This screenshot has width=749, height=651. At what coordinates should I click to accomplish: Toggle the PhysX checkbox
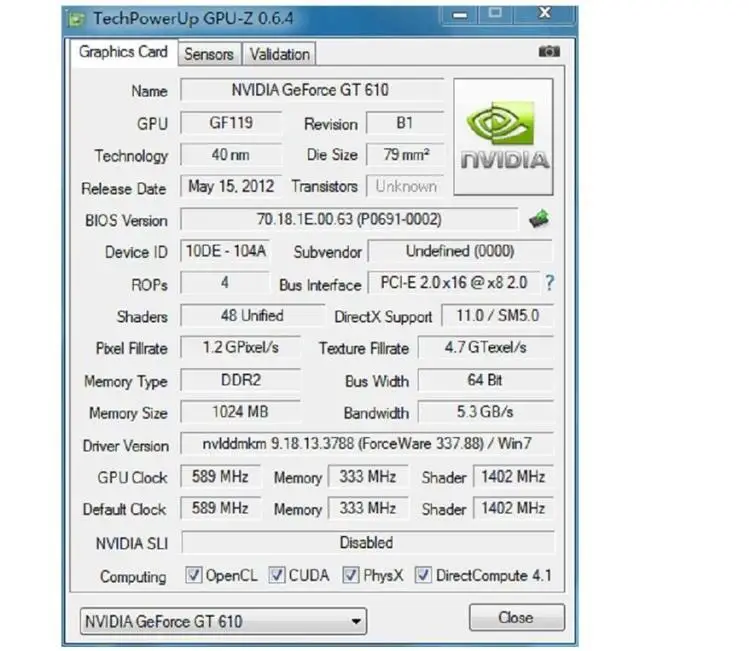pyautogui.click(x=351, y=575)
